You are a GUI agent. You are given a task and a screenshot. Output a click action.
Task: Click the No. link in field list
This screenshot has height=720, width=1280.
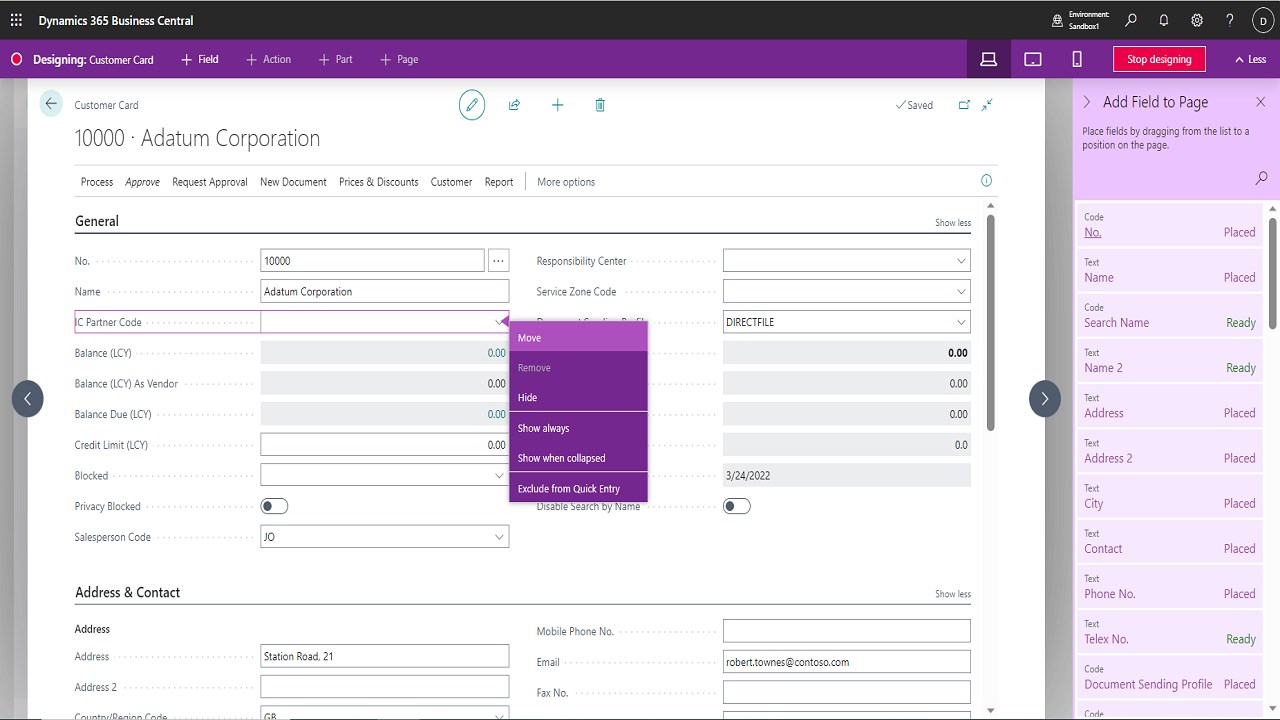coord(1093,232)
